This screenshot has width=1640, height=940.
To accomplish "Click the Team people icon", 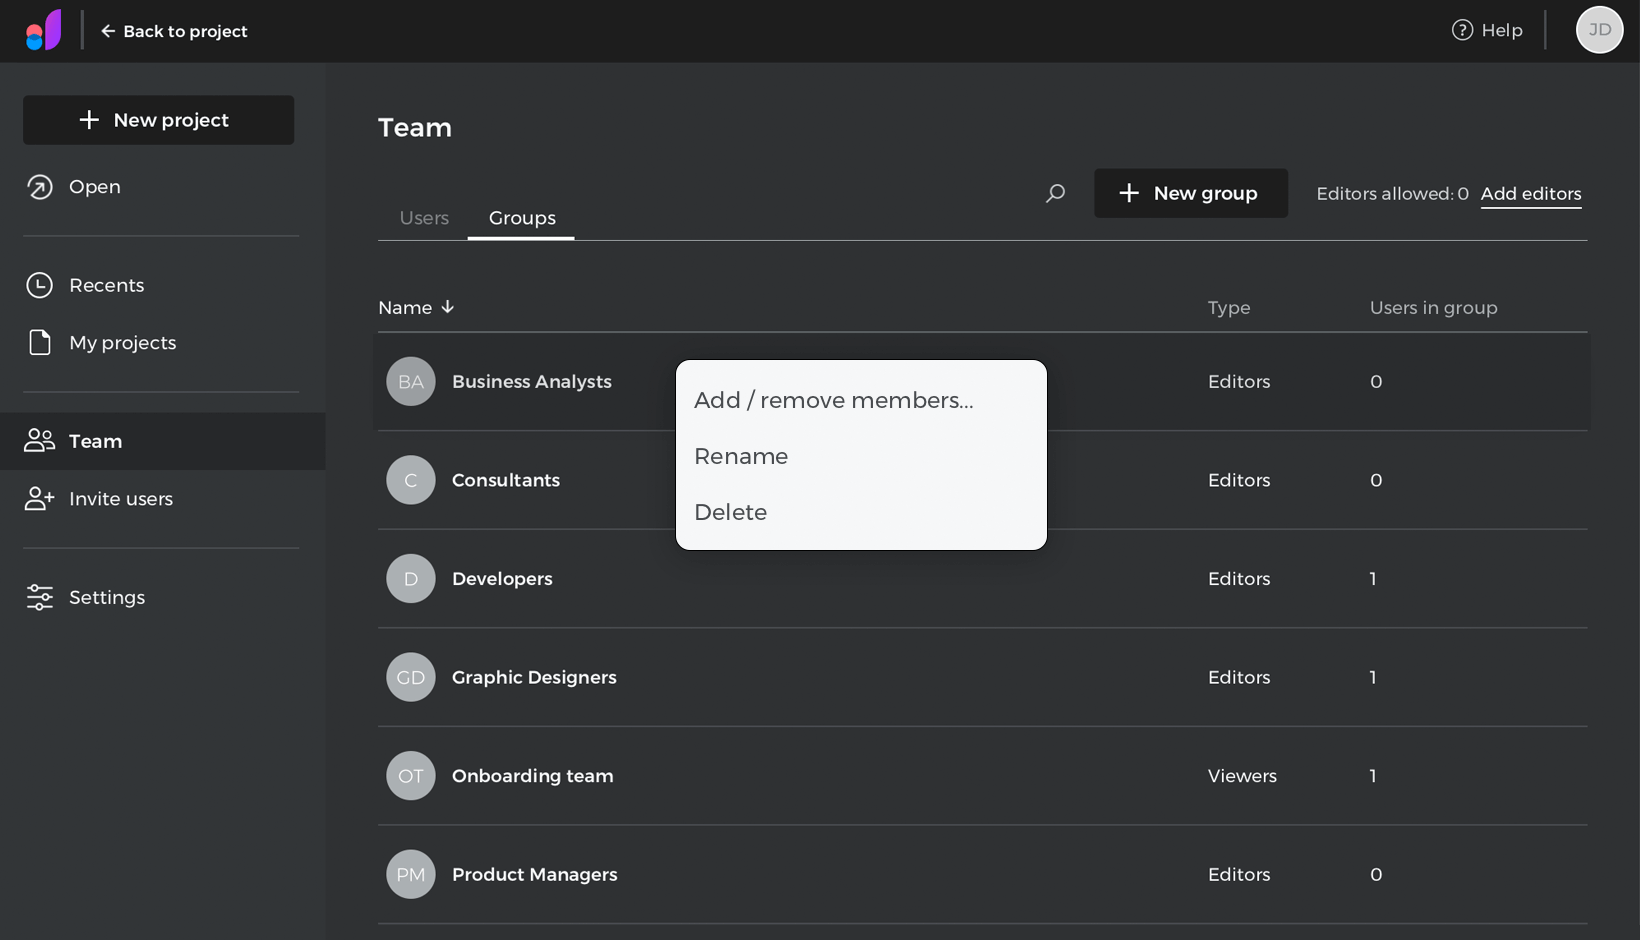I will coord(39,441).
